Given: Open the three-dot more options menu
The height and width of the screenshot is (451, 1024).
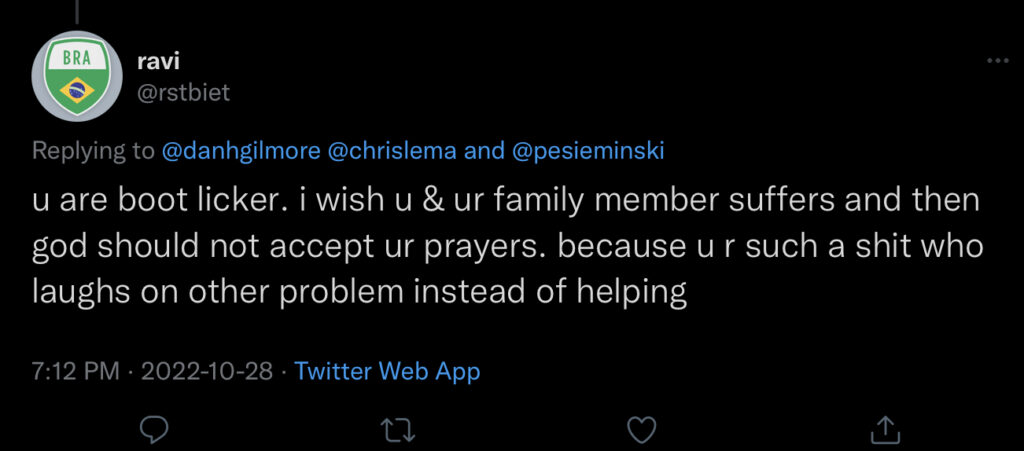Looking at the screenshot, I should coord(997,61).
